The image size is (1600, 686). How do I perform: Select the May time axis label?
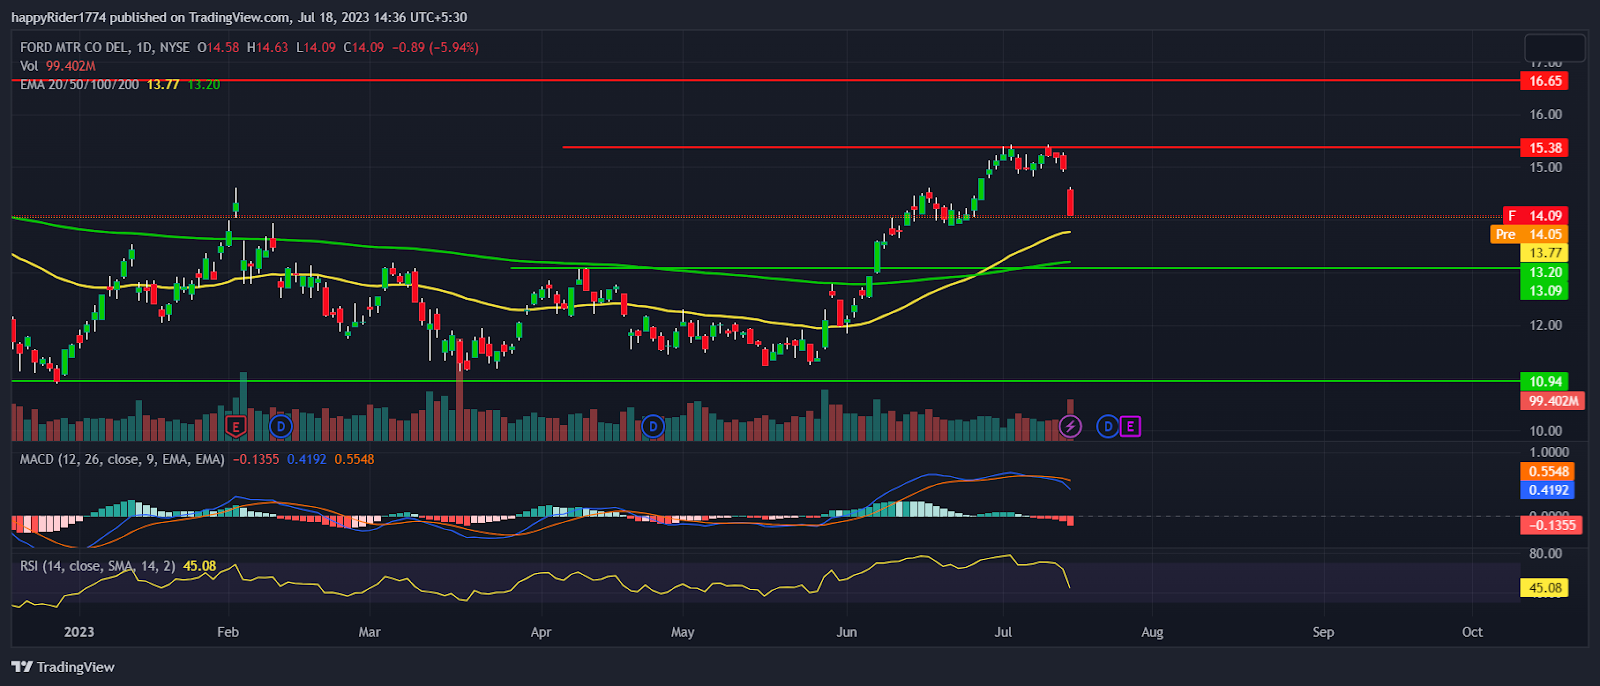pyautogui.click(x=683, y=632)
